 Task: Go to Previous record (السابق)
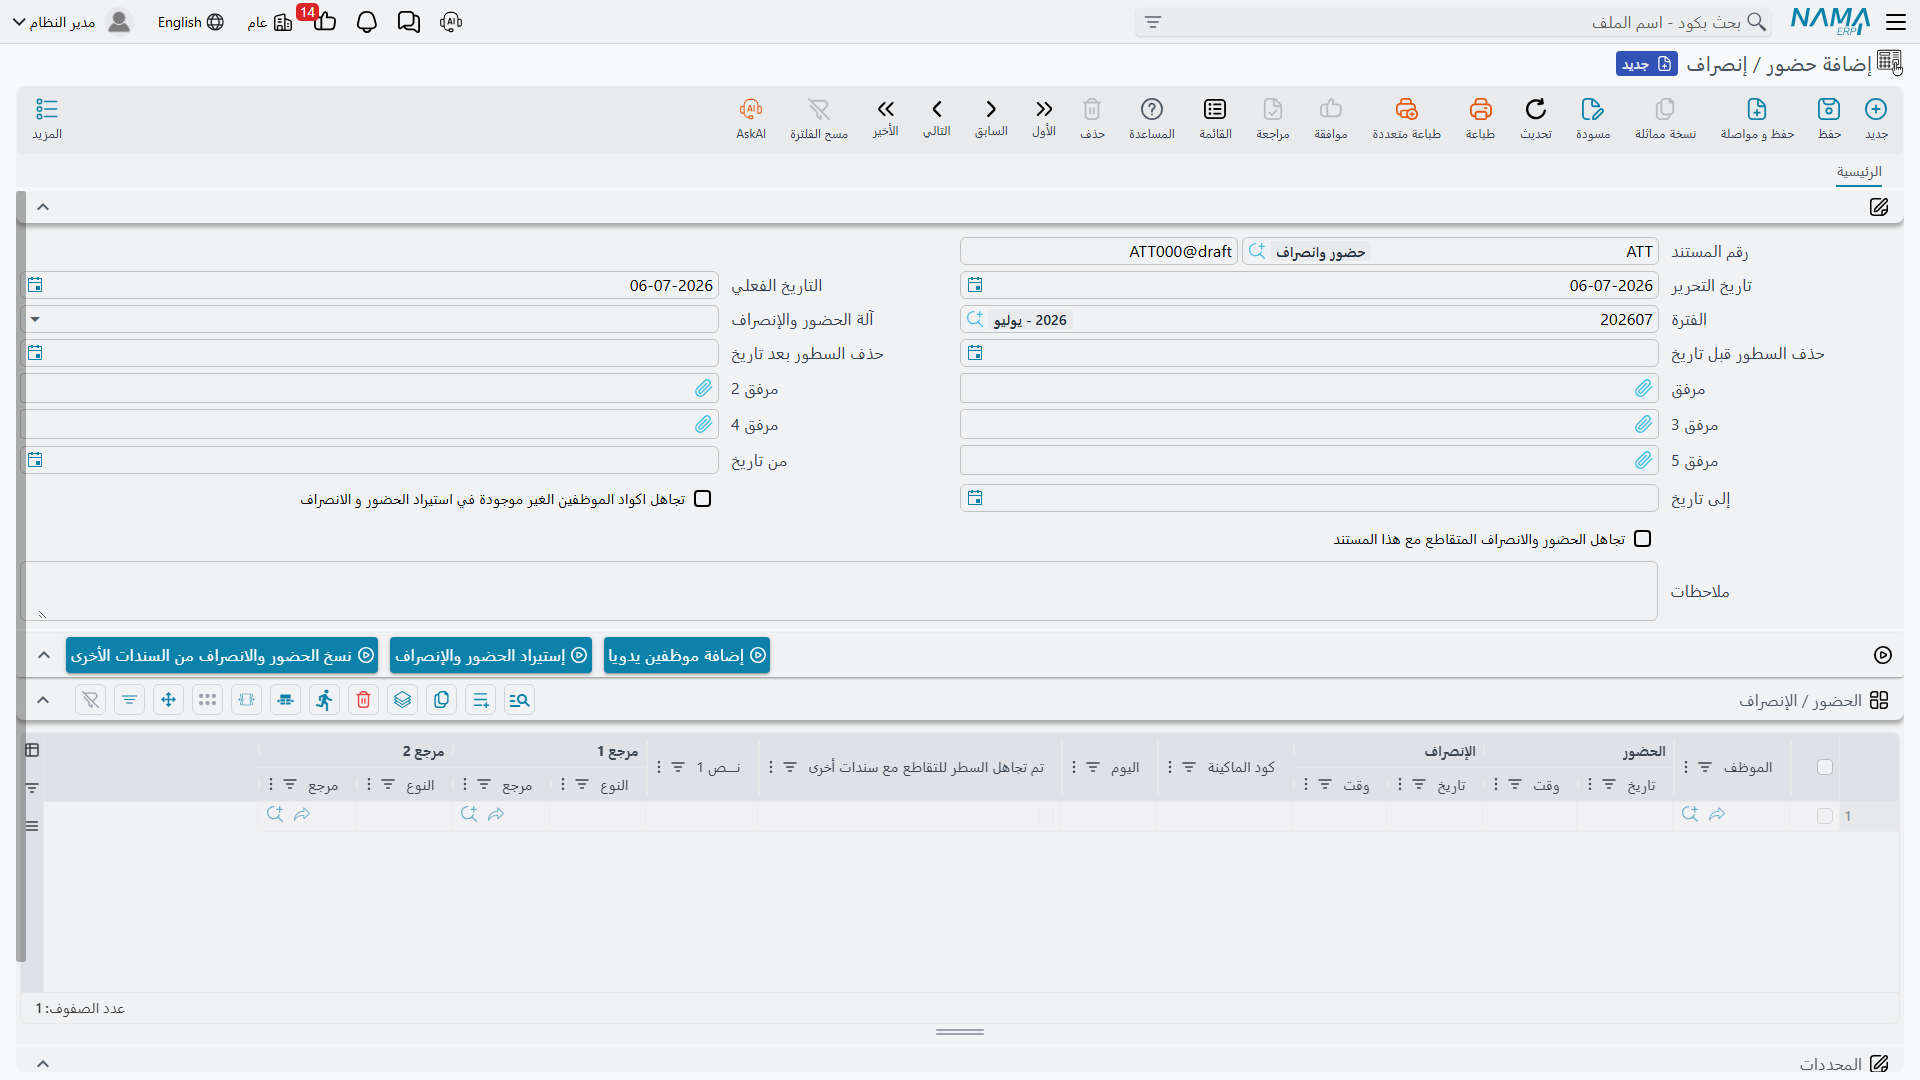click(991, 109)
